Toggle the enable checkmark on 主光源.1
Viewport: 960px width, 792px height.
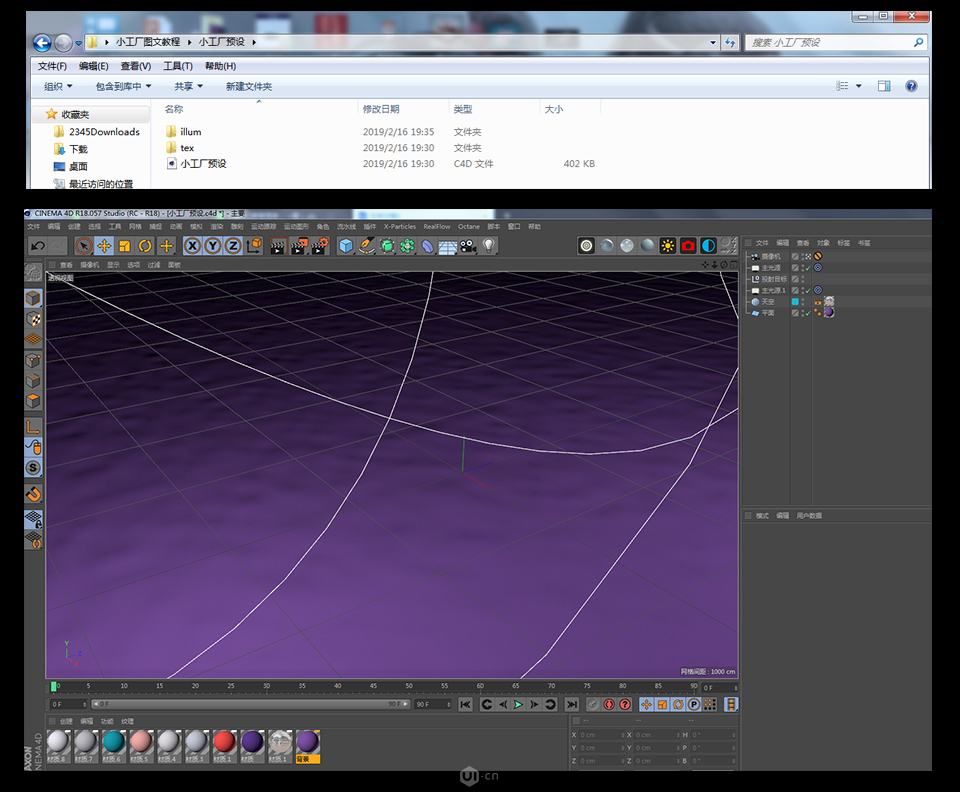[808, 289]
